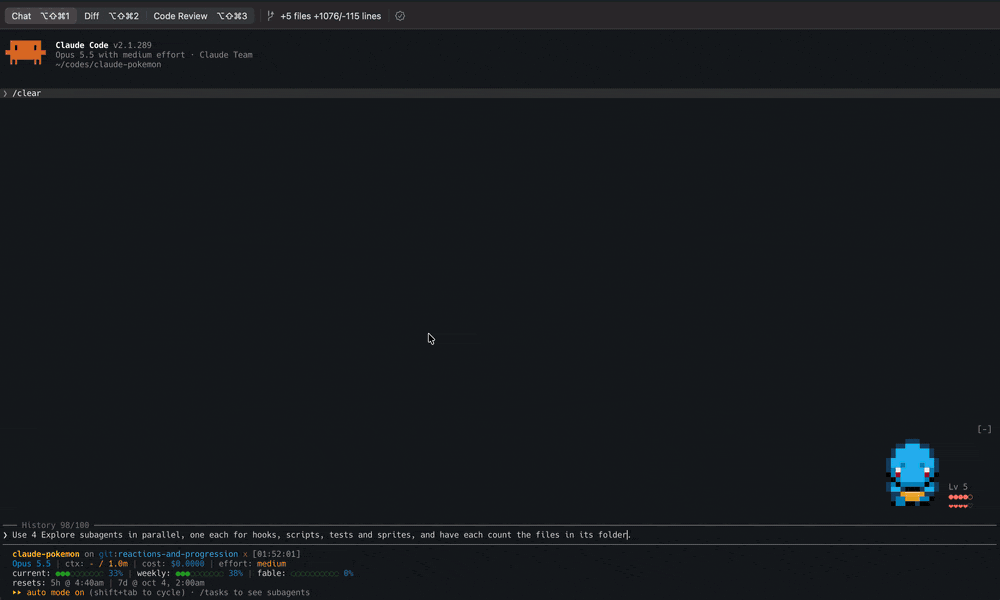Click the prompt chevron before input text
The width and height of the screenshot is (1000, 600).
(5, 535)
